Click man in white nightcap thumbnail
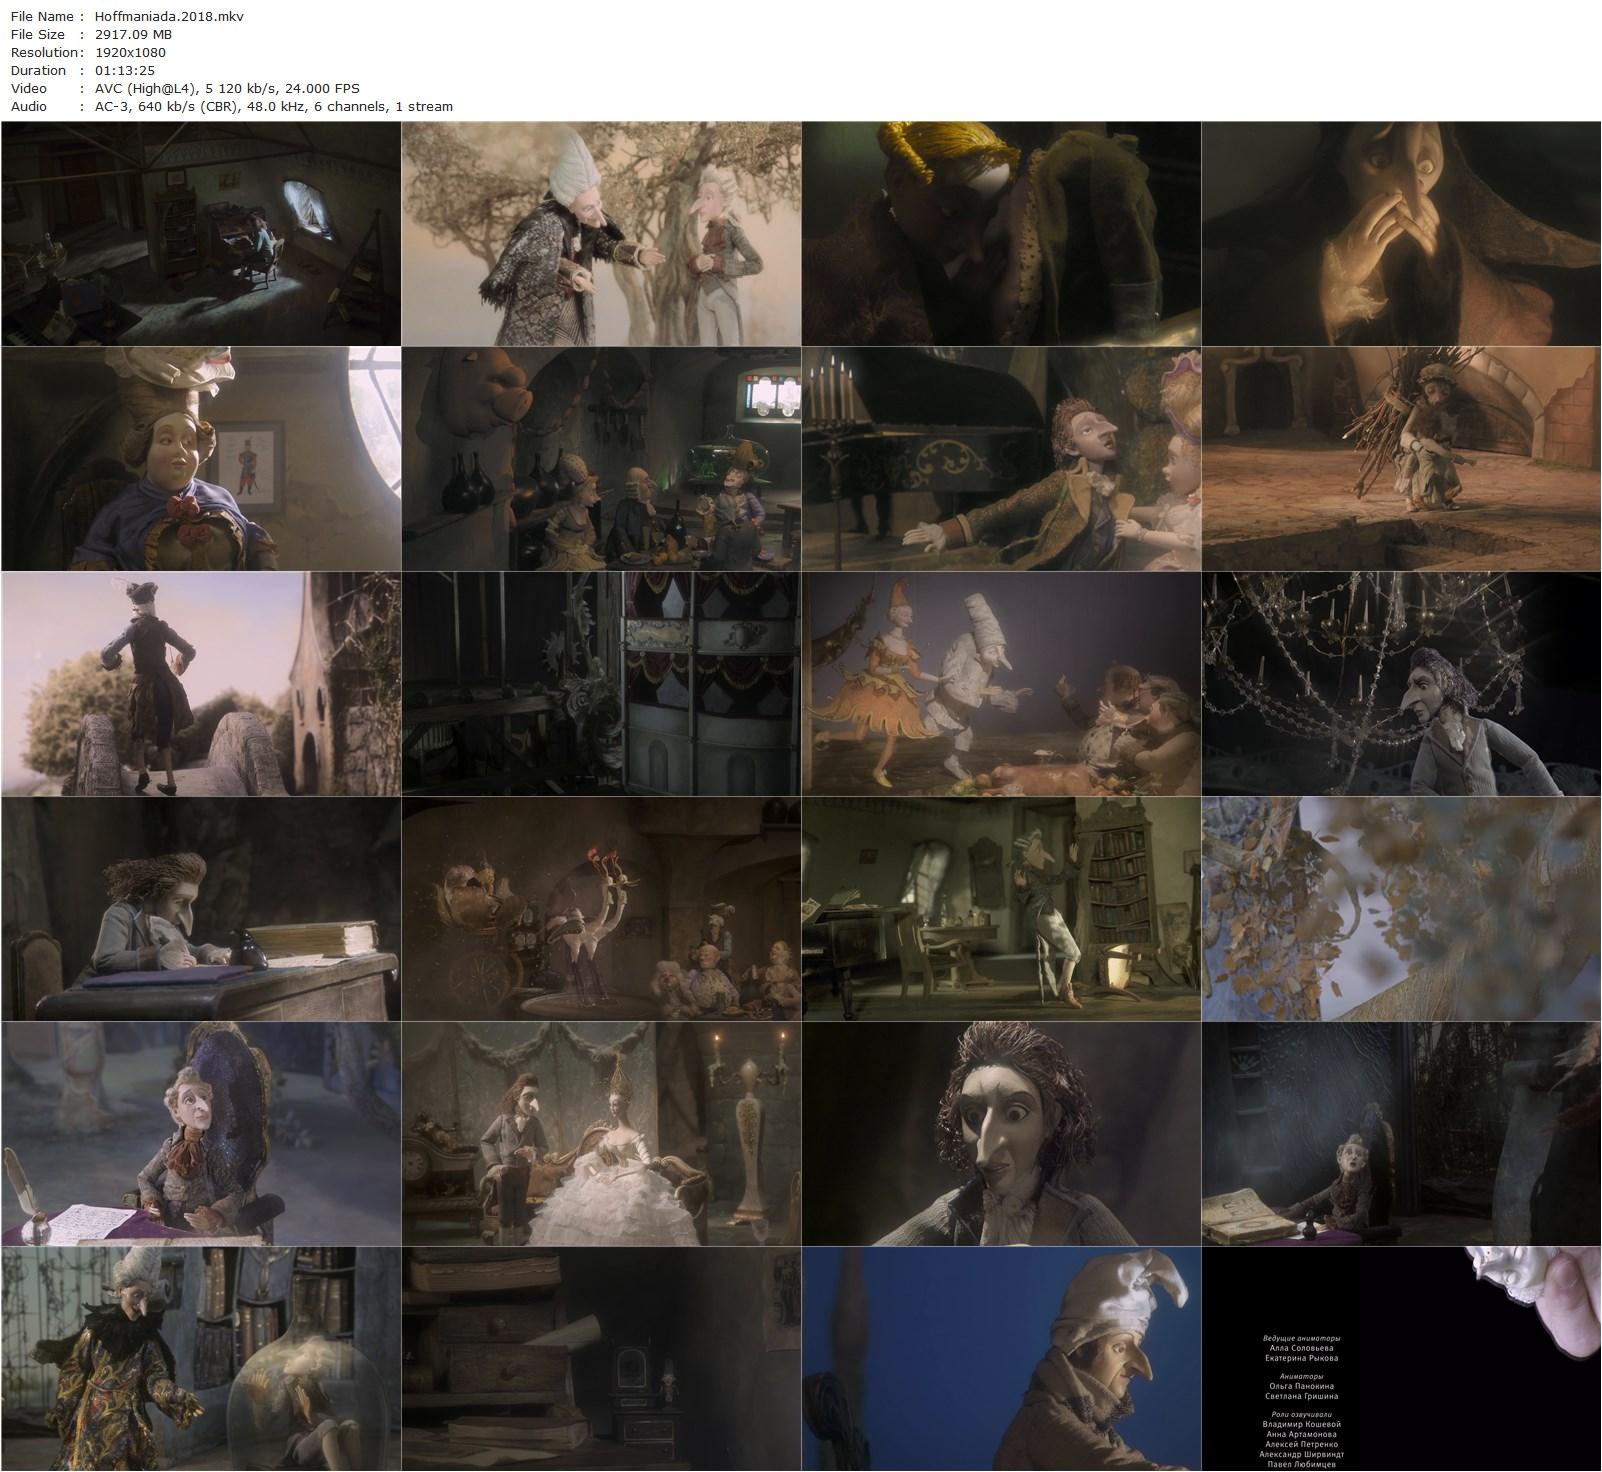This screenshot has height=1472, width=1602. coord(1001,1359)
